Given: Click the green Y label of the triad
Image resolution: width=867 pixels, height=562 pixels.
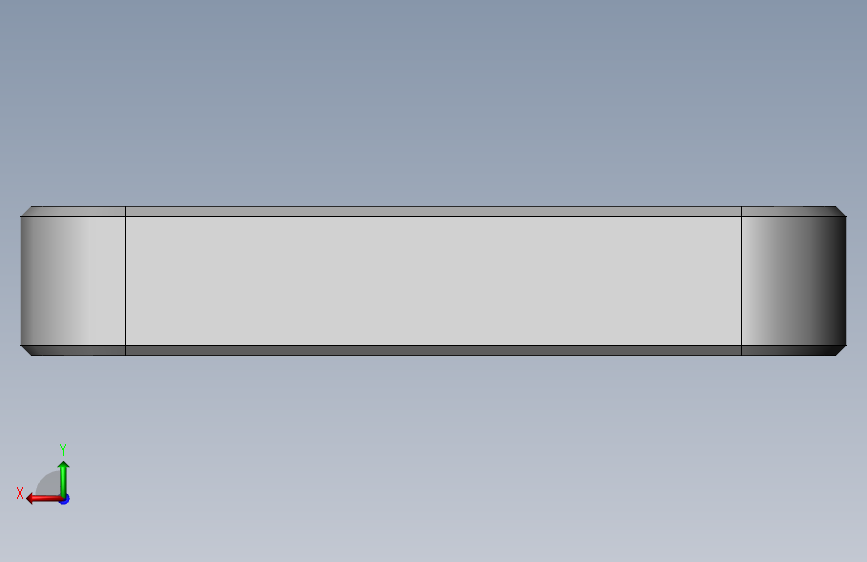Looking at the screenshot, I should 63,449.
